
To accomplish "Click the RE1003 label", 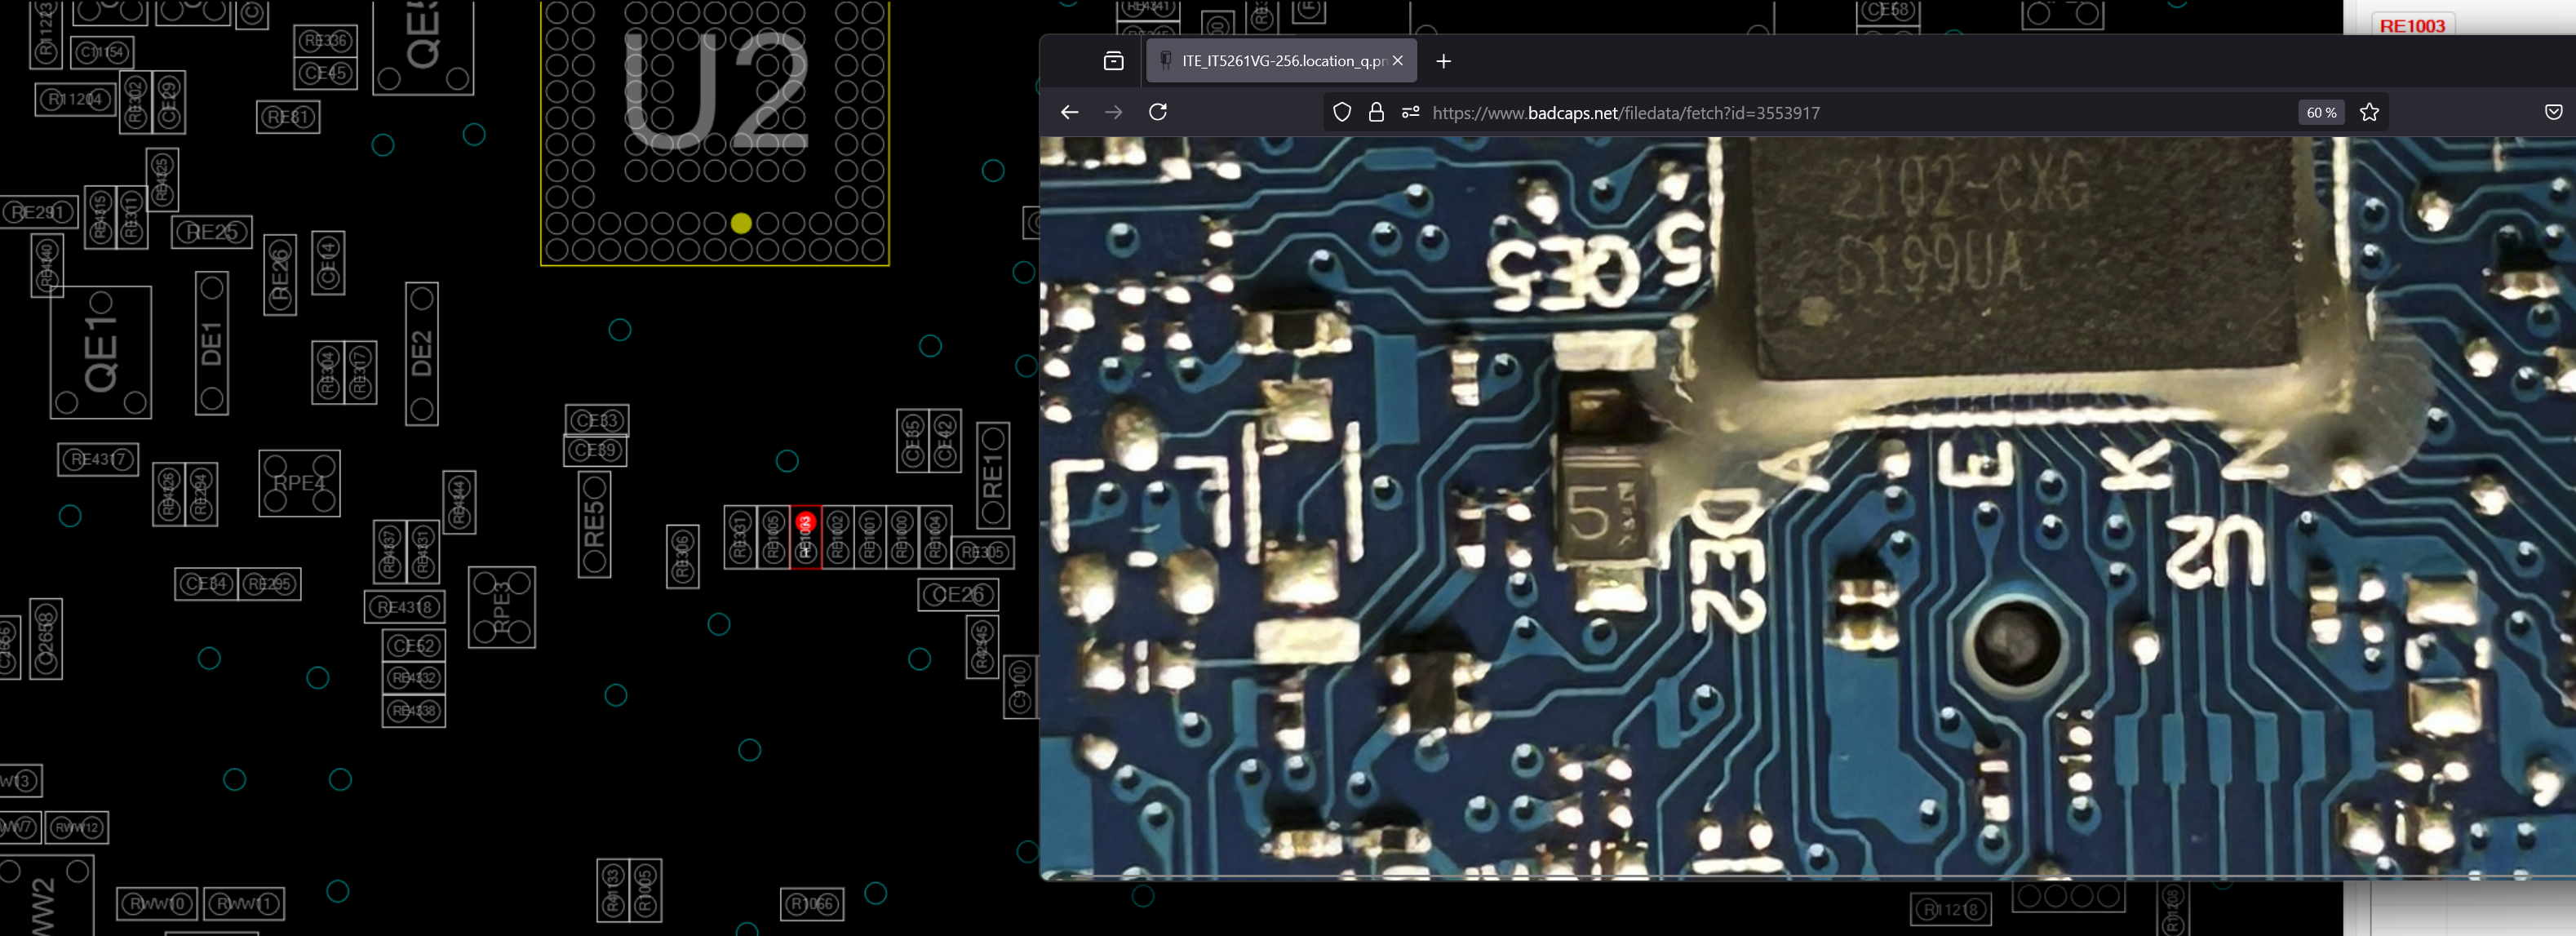I will tap(2411, 26).
